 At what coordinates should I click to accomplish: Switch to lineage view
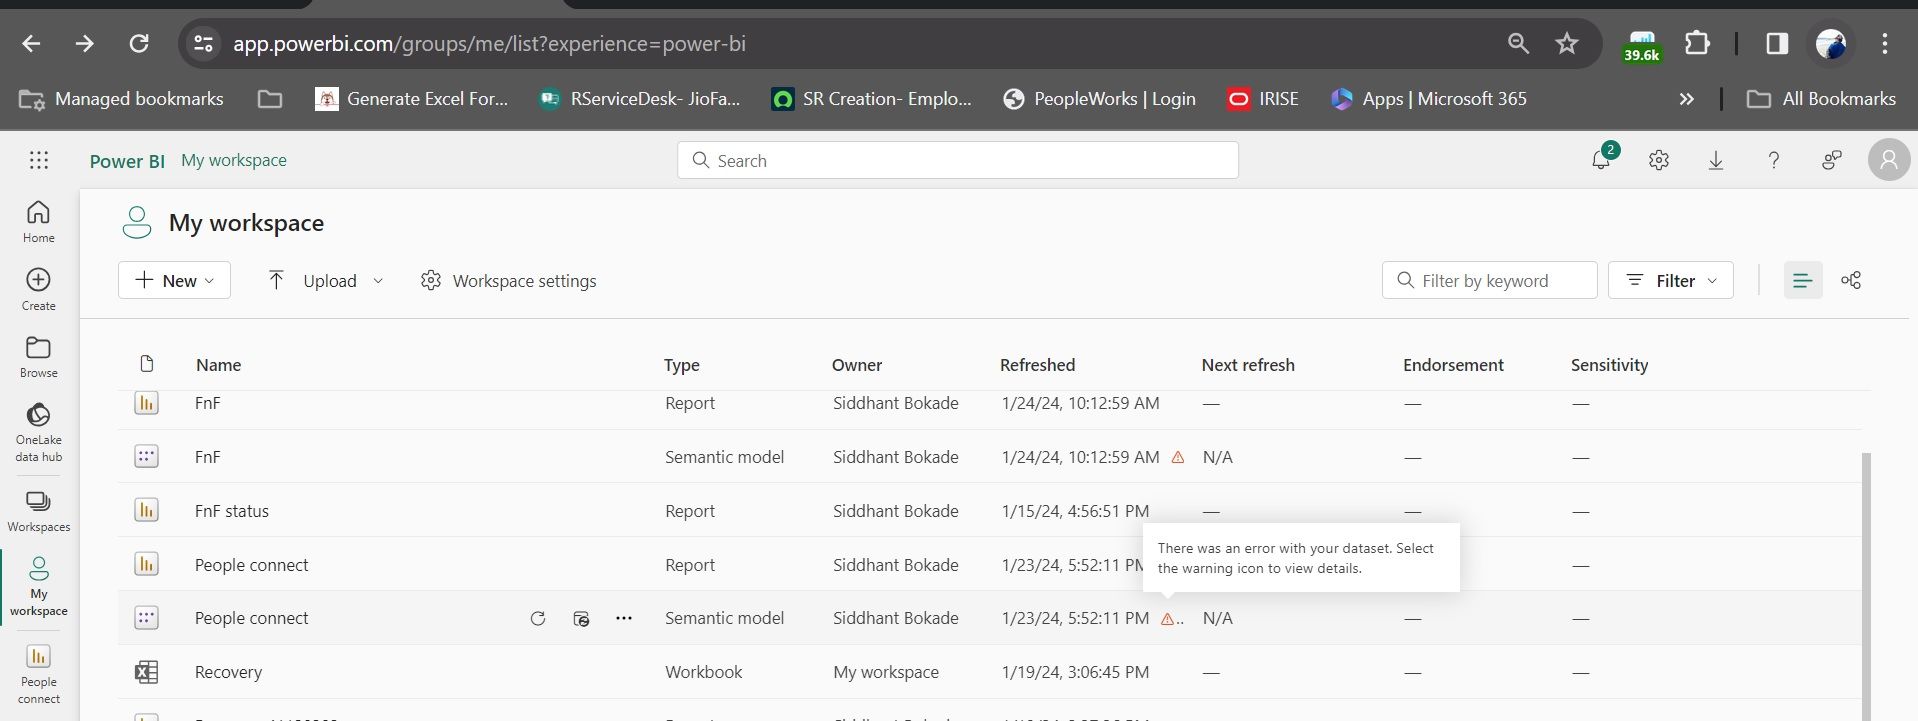pos(1851,280)
